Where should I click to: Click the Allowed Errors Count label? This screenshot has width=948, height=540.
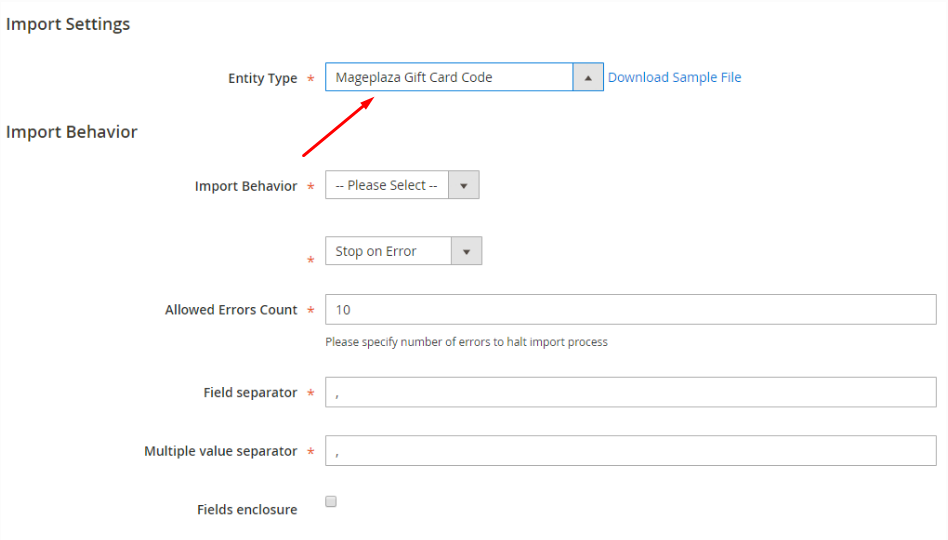[231, 310]
